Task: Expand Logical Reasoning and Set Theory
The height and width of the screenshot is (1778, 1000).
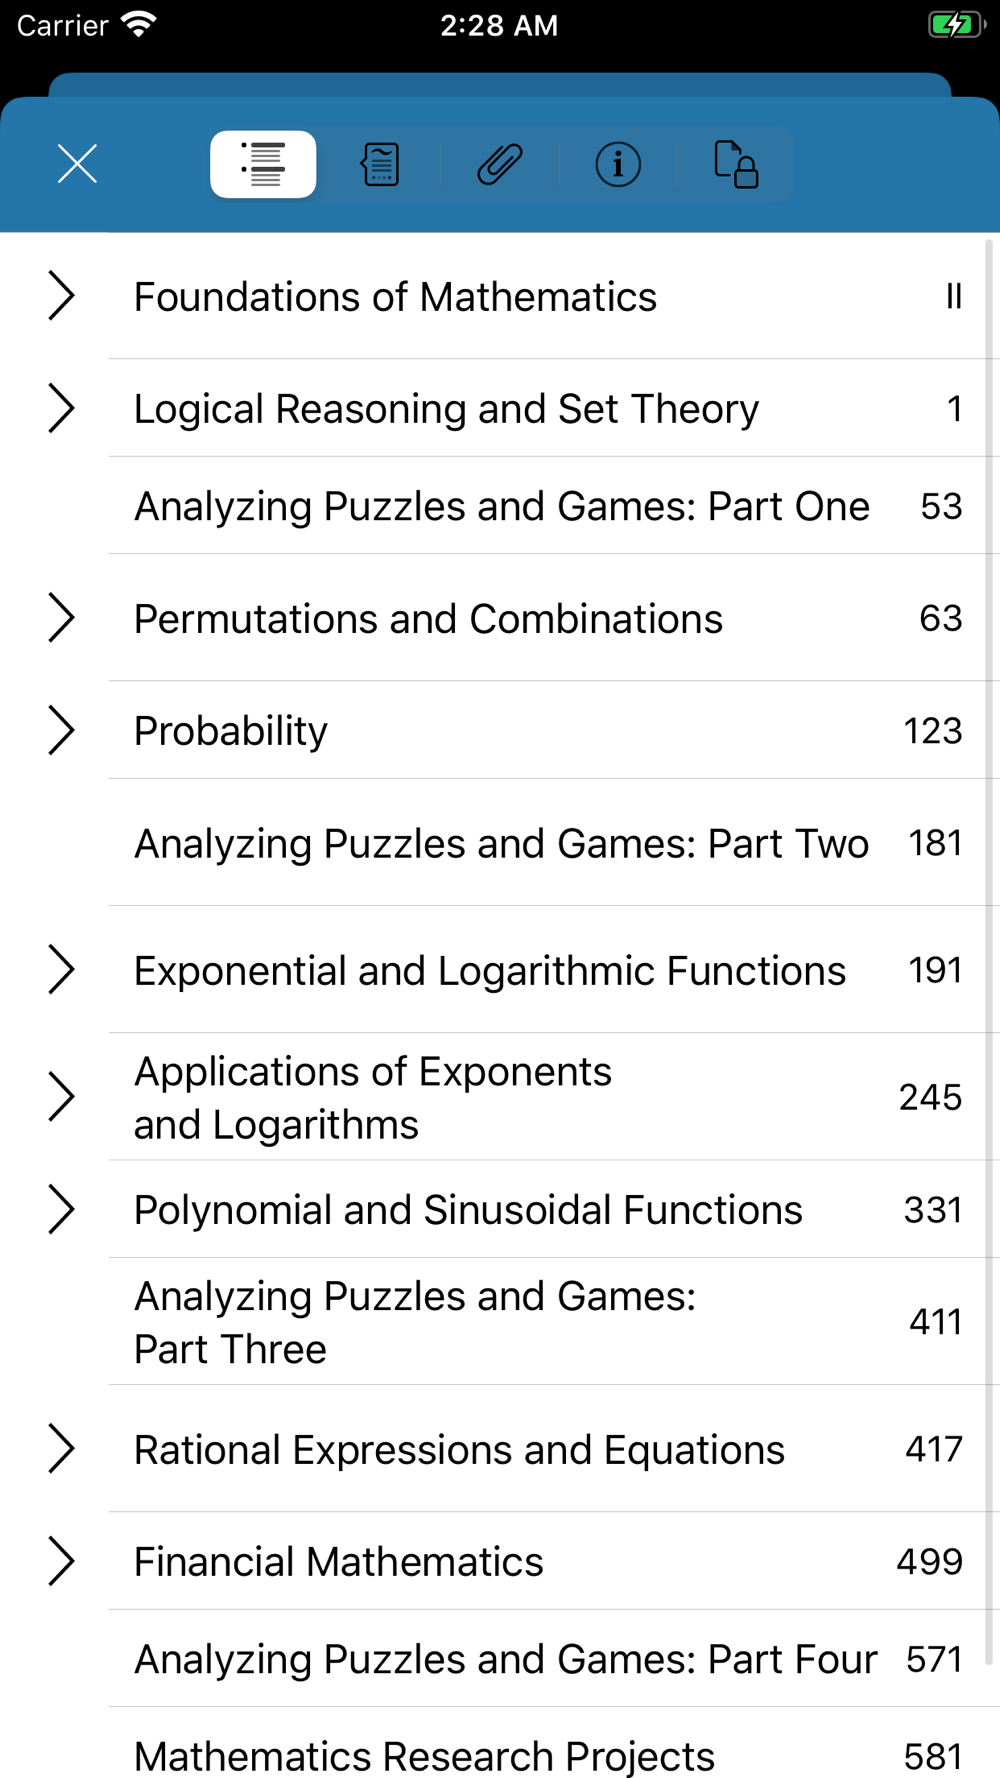Action: point(61,409)
